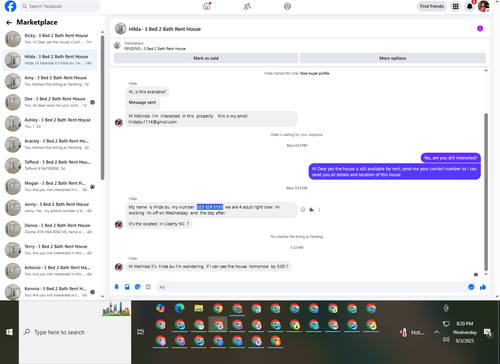Image resolution: width=500 pixels, height=364 pixels.
Task: Open the sticker picker icon
Action: [x=138, y=287]
